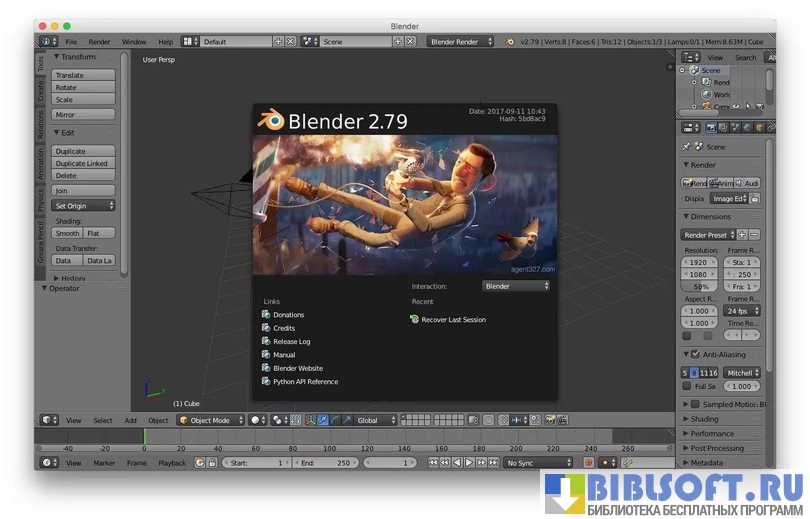Screen dimensions: 810x519
Task: Click the screen layout icon next to Default
Action: pyautogui.click(x=188, y=42)
